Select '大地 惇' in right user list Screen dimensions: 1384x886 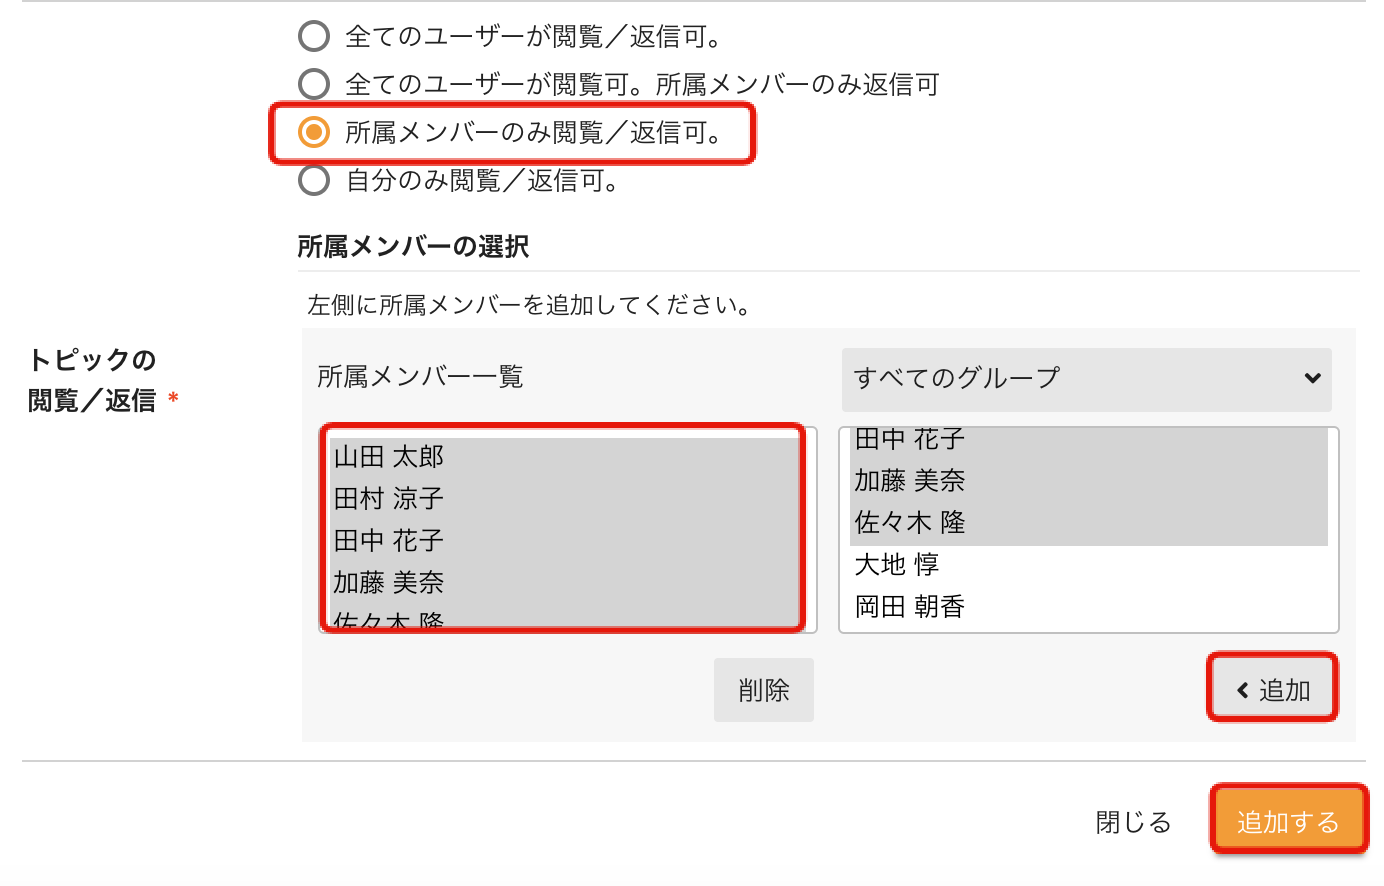coord(897,565)
